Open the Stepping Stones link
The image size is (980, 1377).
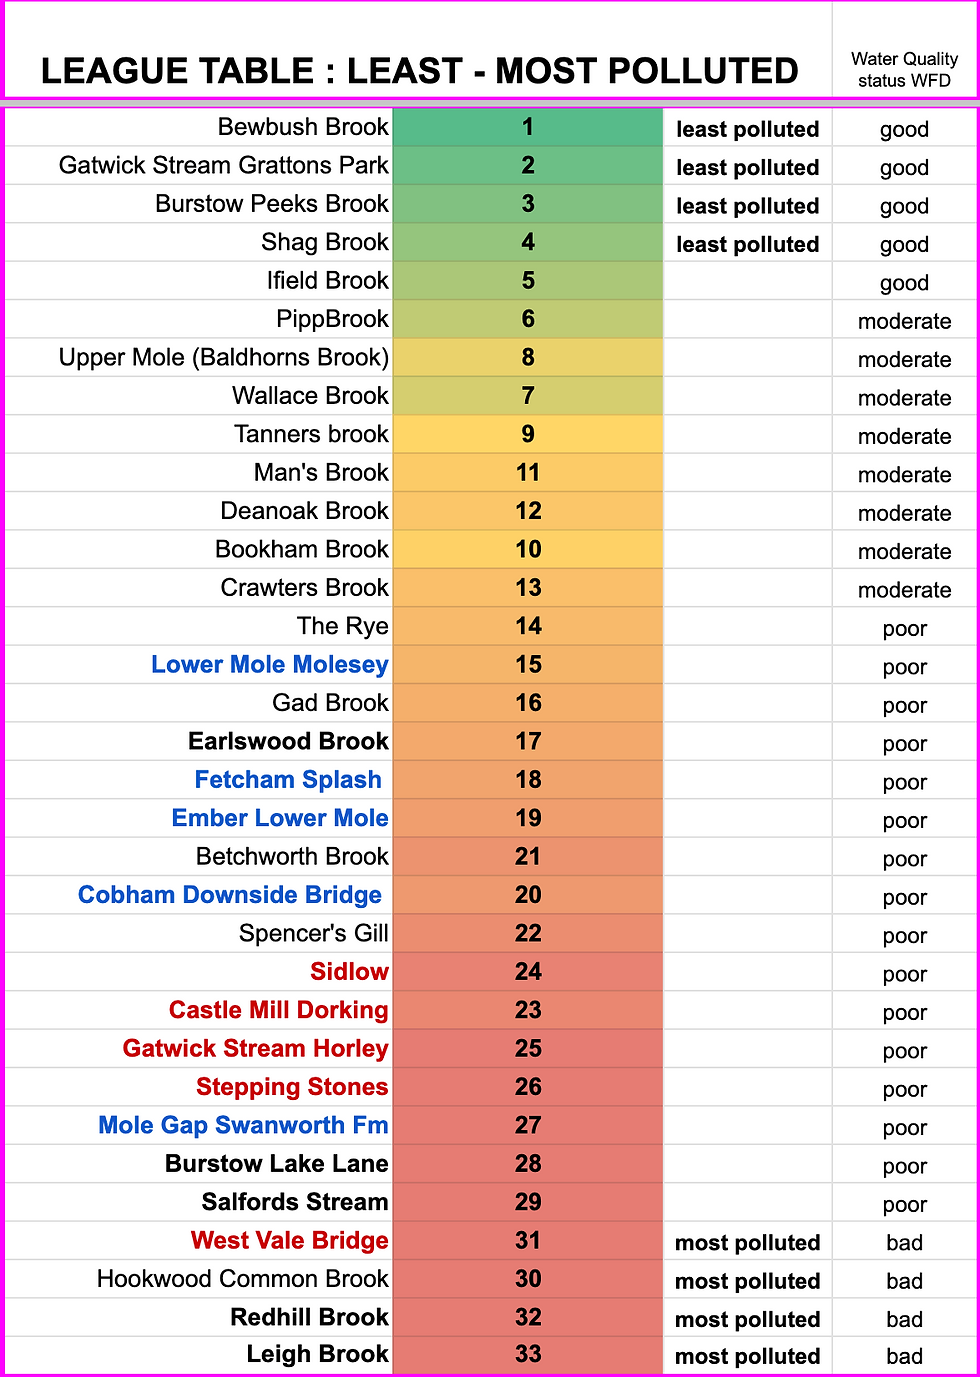[x=292, y=1087]
